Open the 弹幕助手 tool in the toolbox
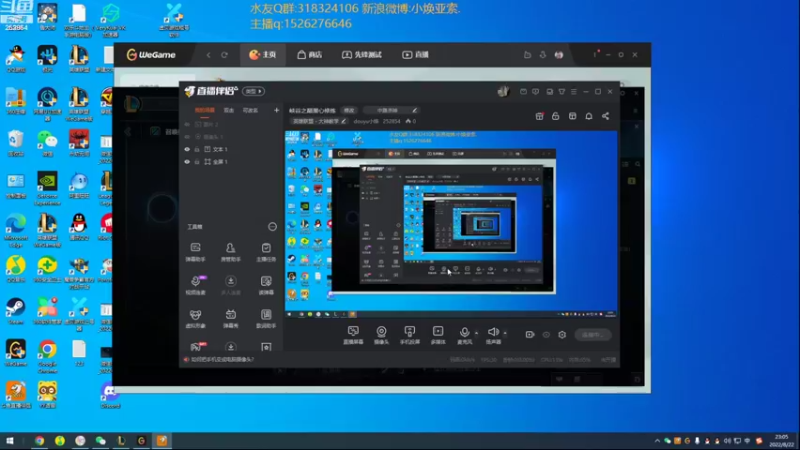The width and height of the screenshot is (800, 450). coord(195,252)
